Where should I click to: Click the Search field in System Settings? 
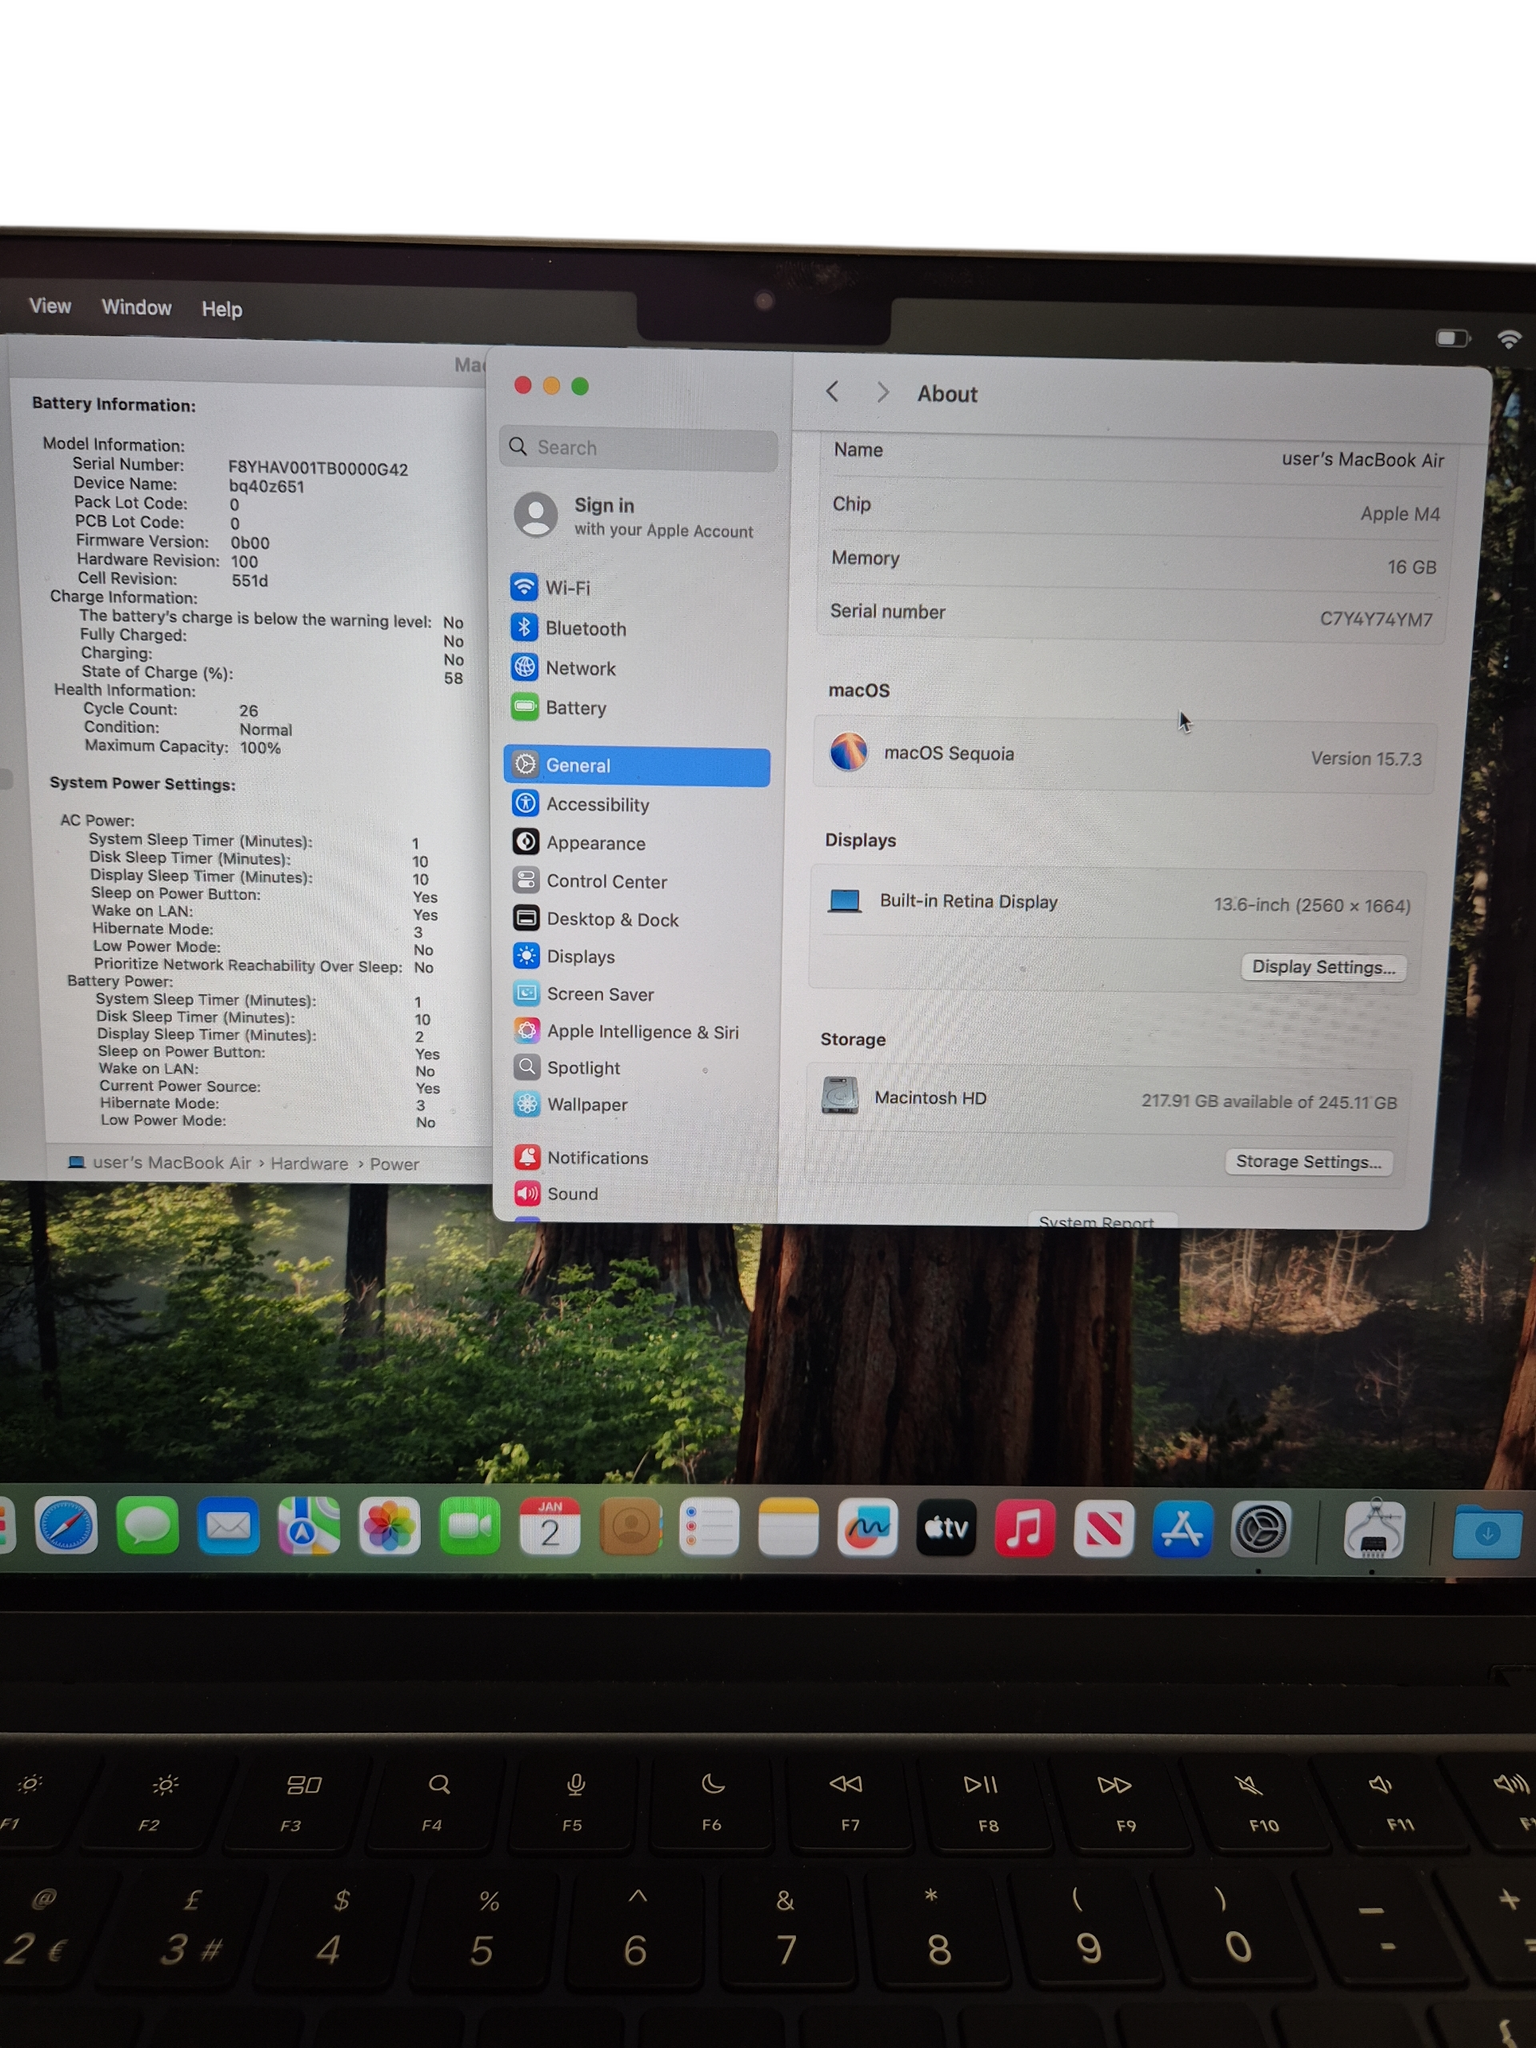[640, 448]
